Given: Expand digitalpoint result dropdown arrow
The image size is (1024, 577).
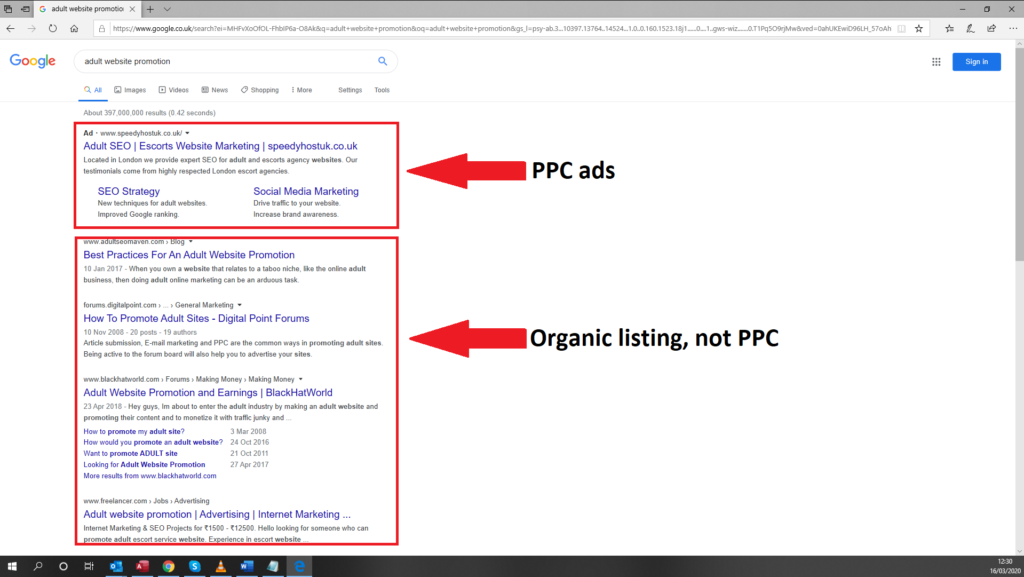Looking at the screenshot, I should (x=240, y=305).
